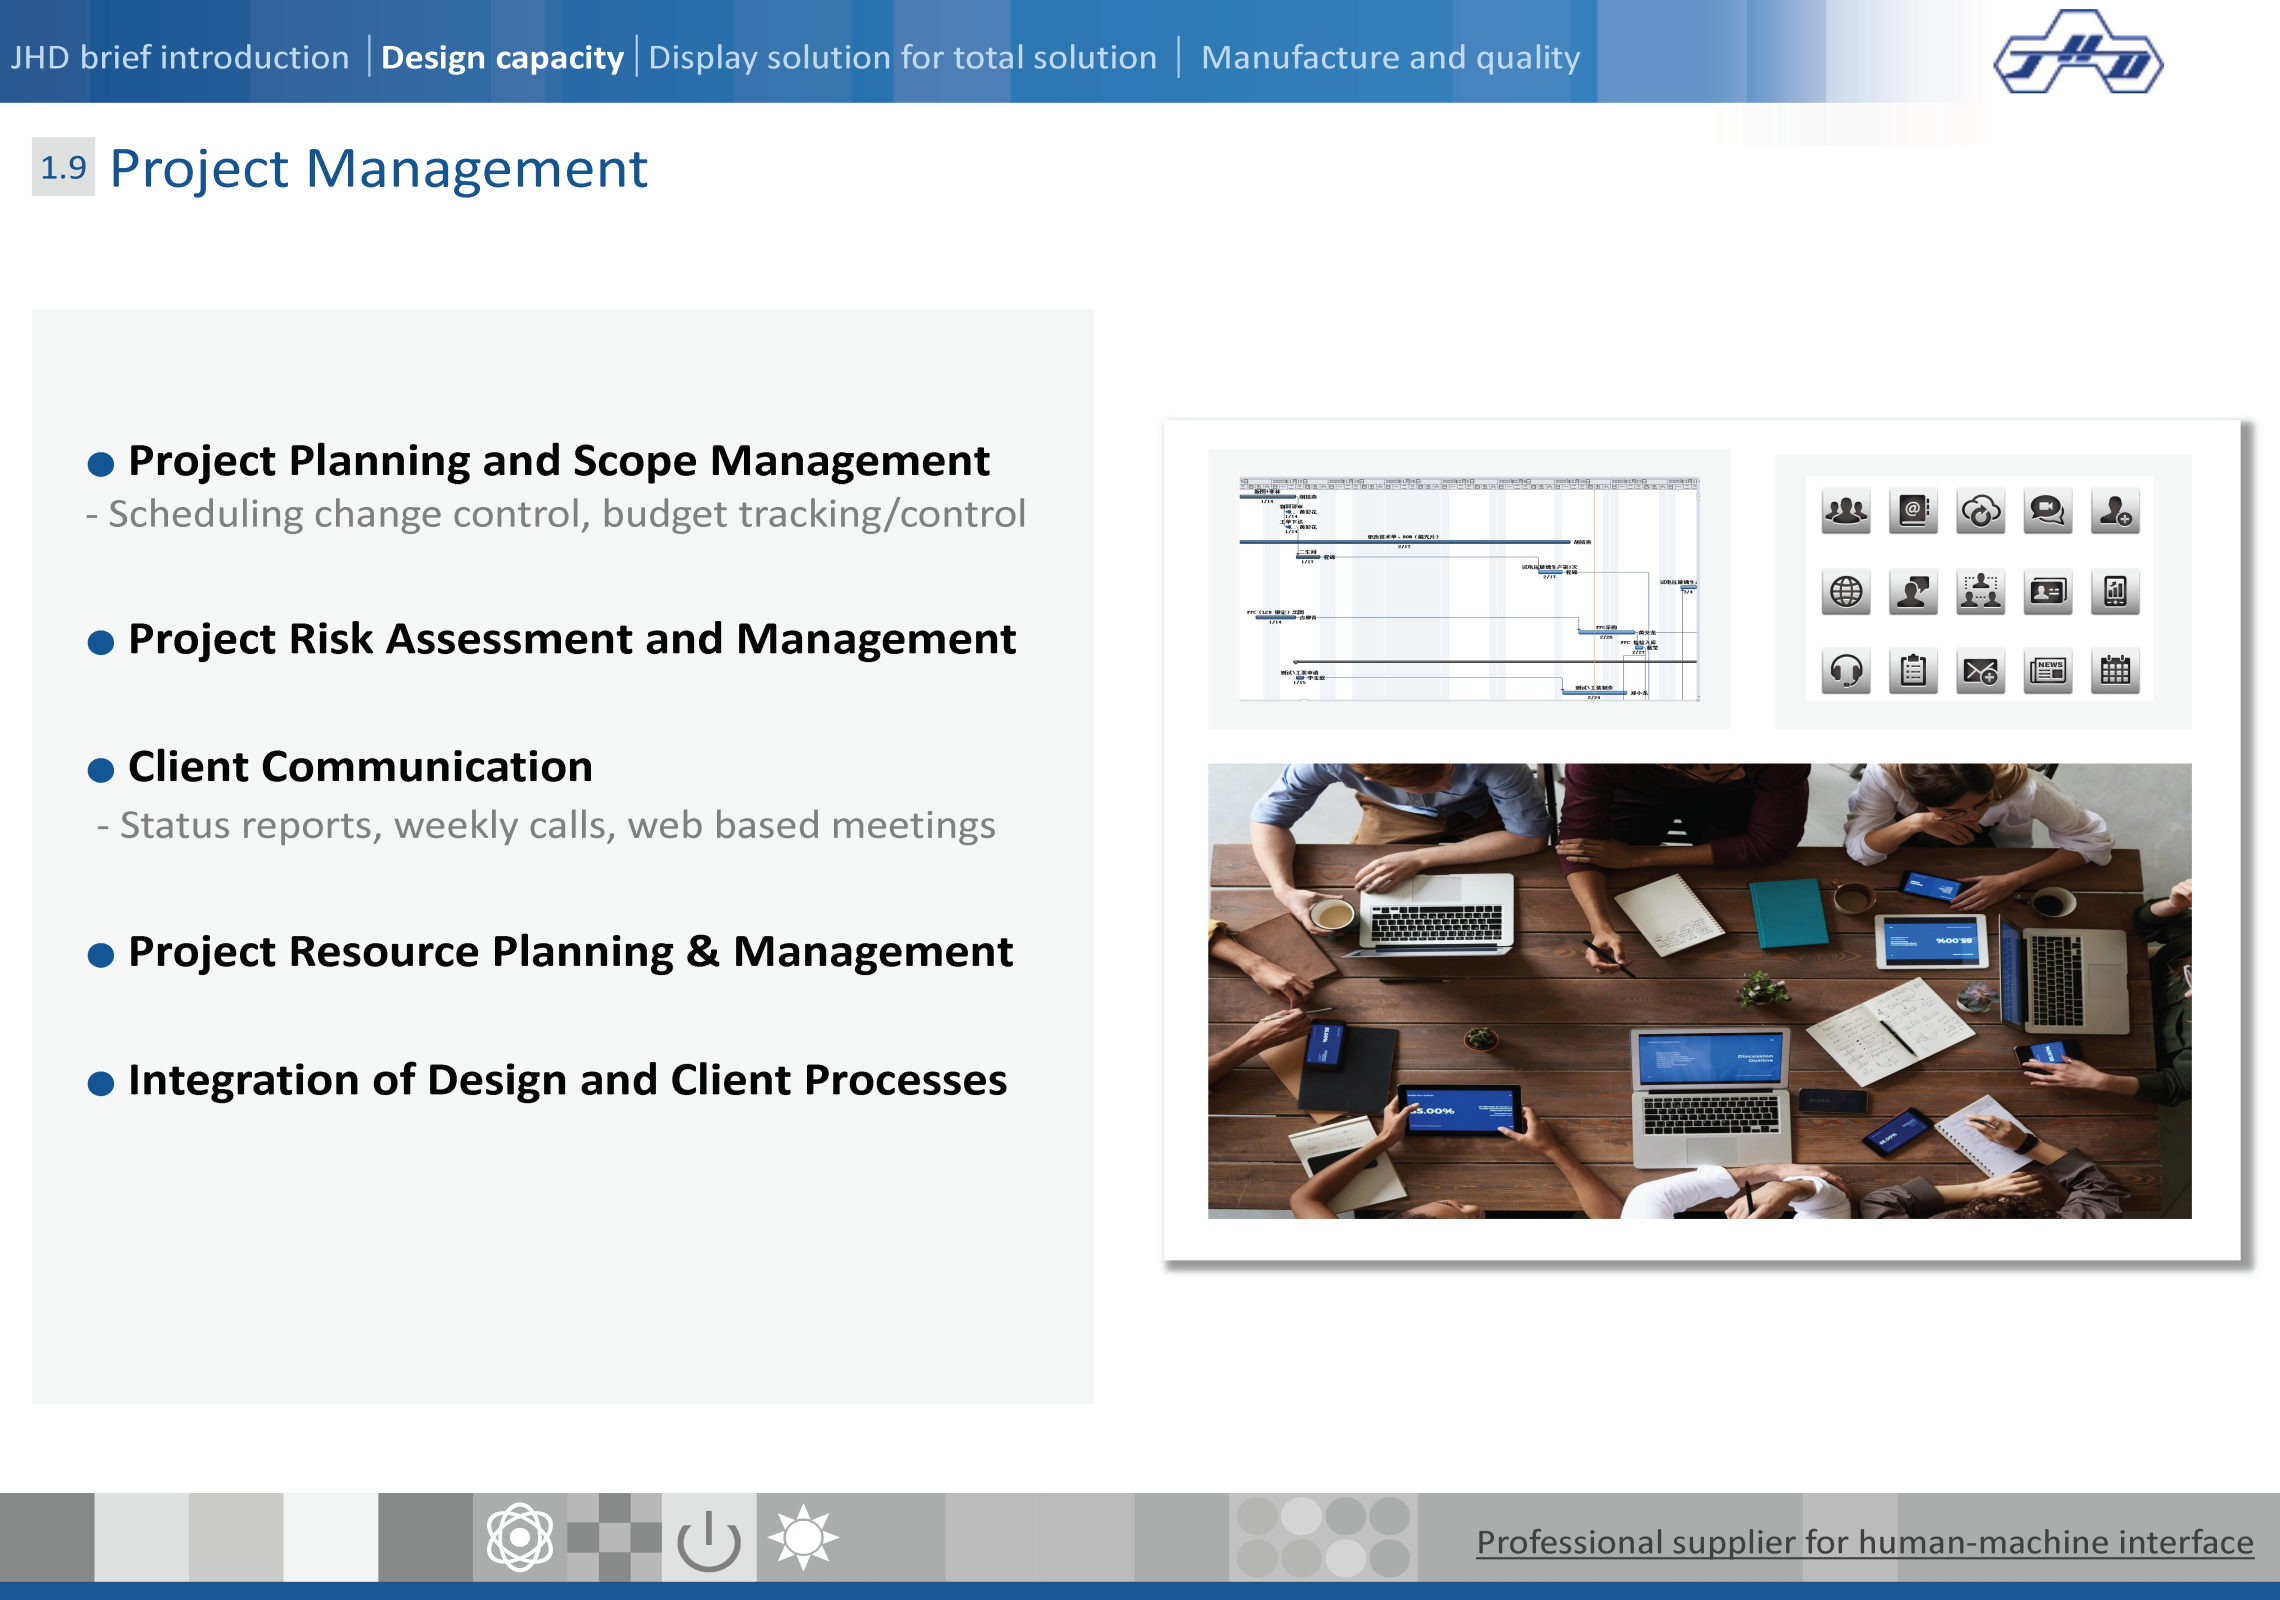Select Display solution for total solution tab
Screen dimensions: 2280x1600
pyautogui.click(x=902, y=57)
